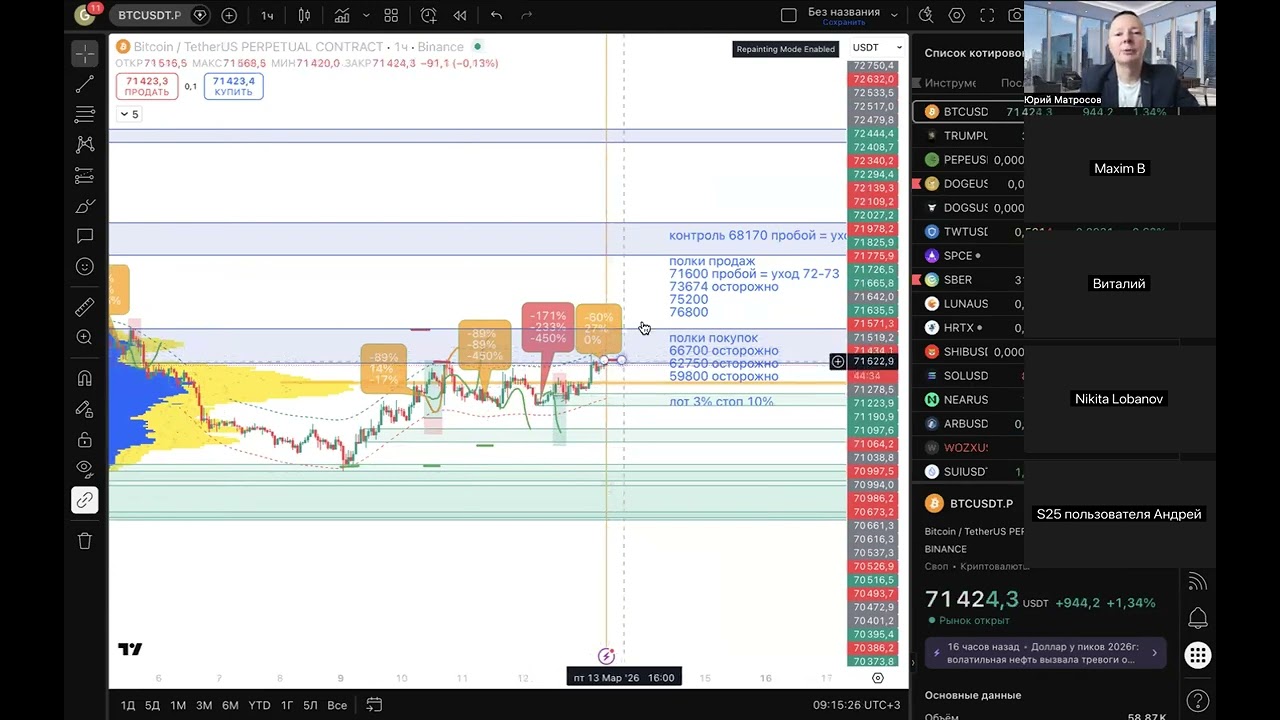
Task: Click the add symbol plus icon
Action: (229, 15)
